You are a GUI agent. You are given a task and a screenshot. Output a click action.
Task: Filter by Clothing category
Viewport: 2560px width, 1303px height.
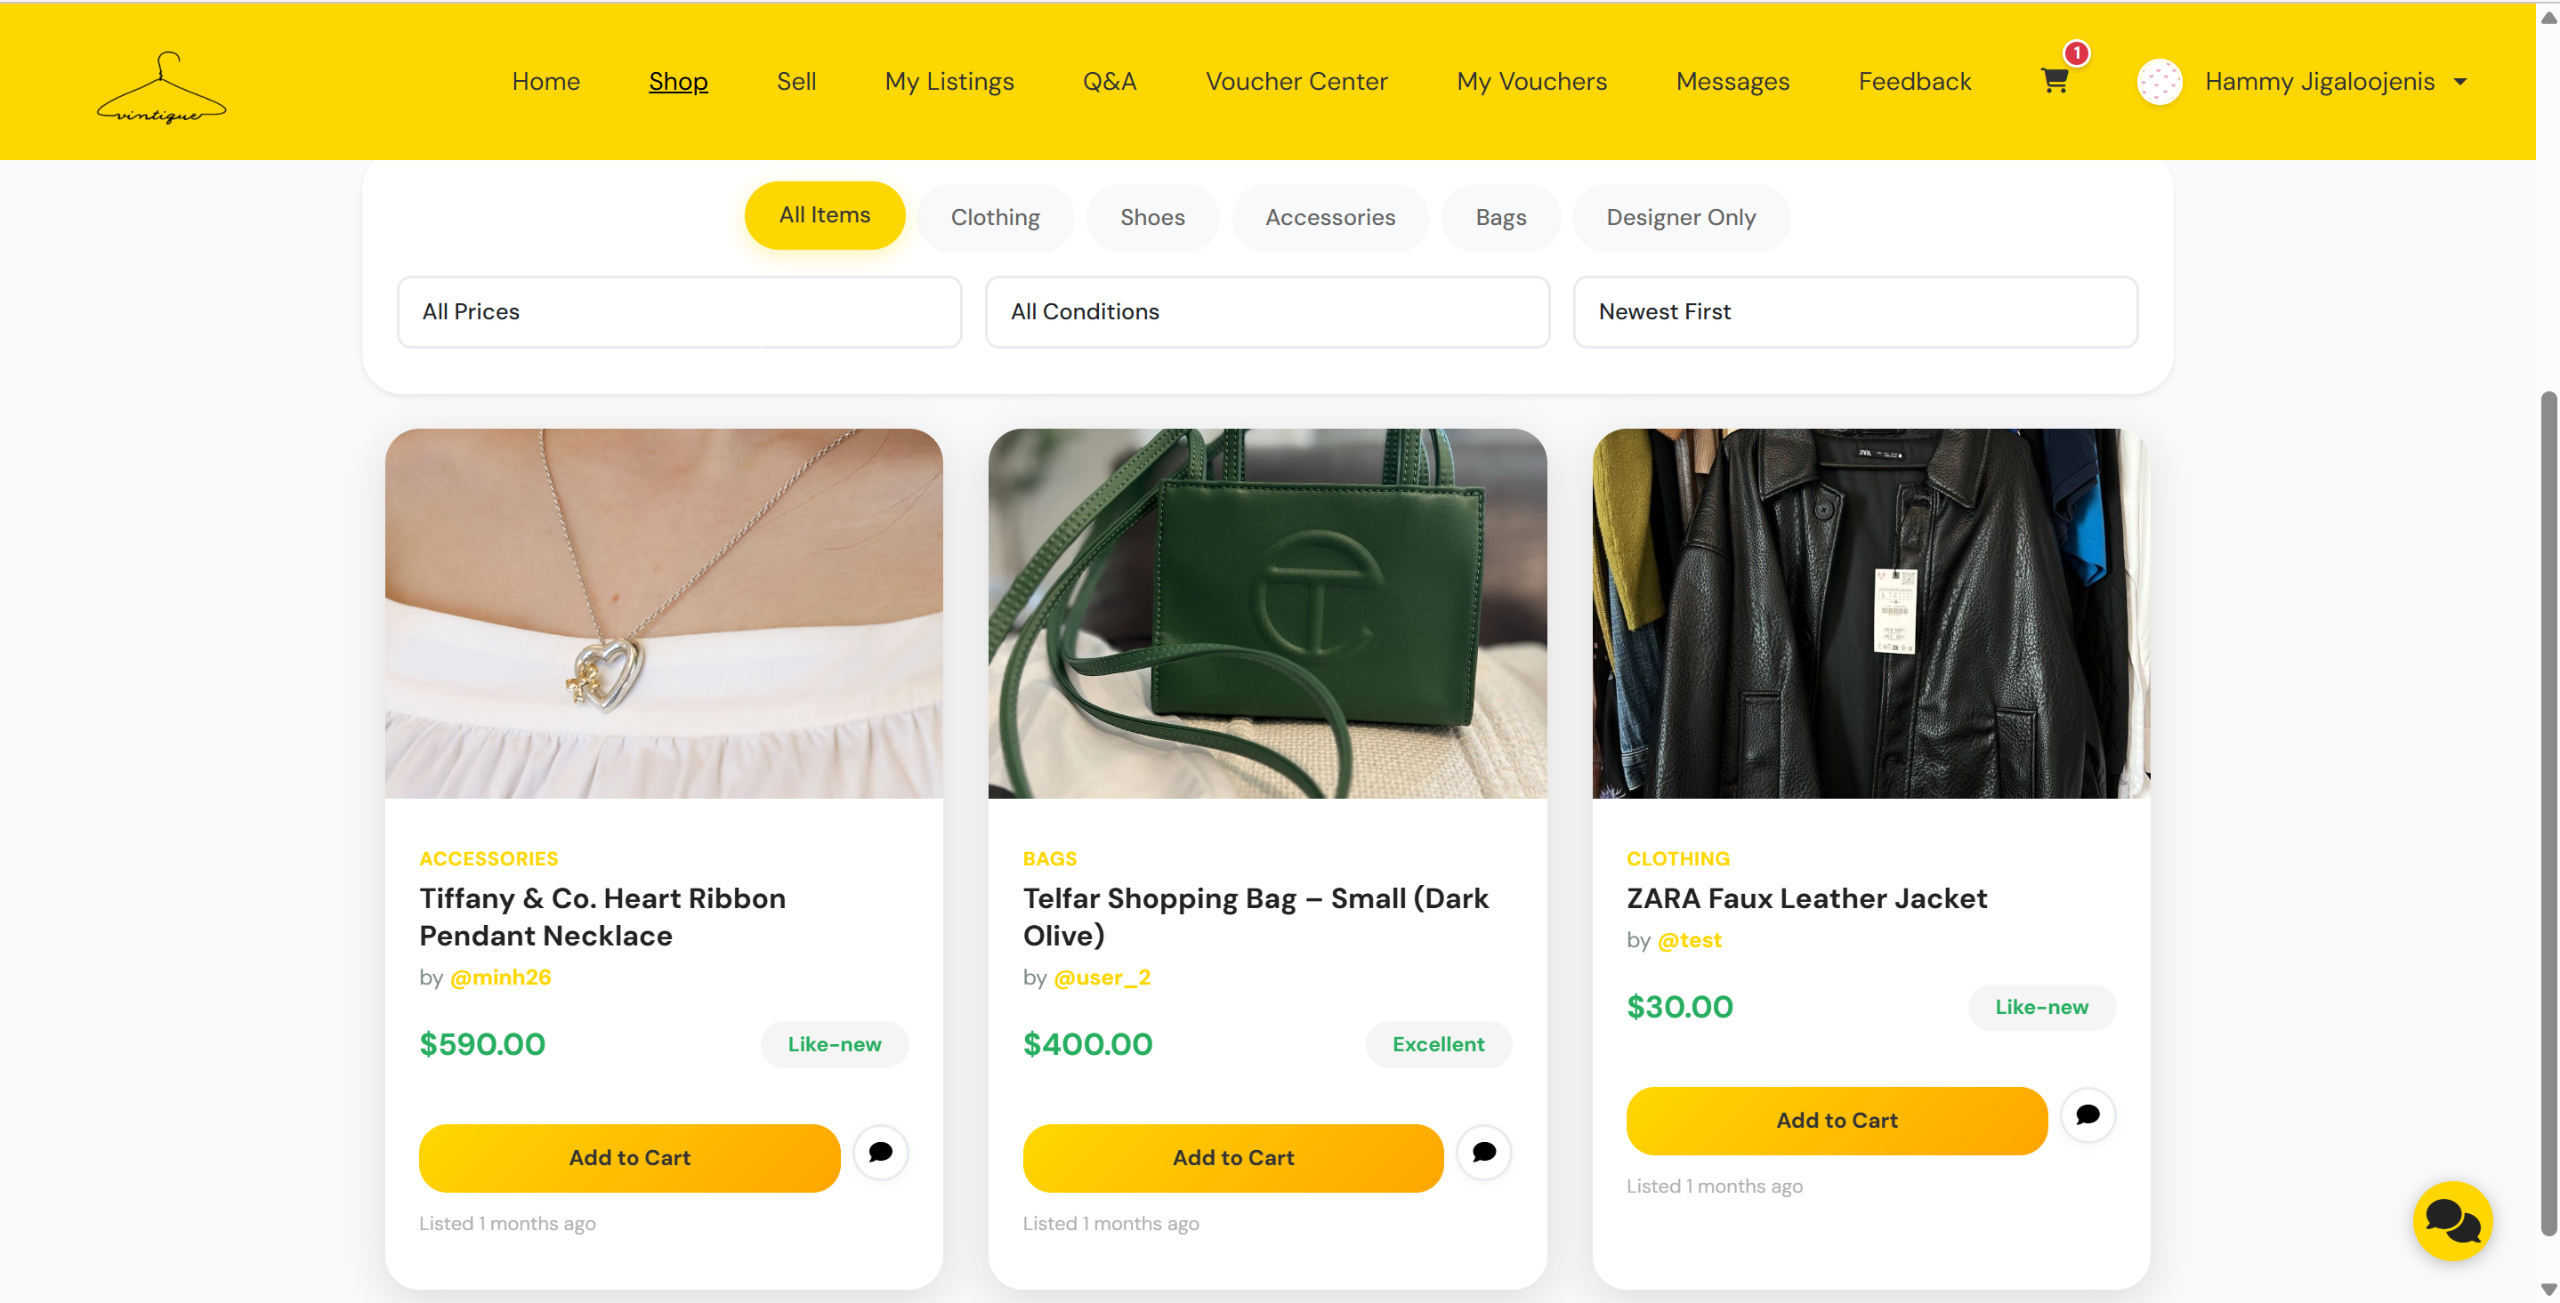pos(995,217)
